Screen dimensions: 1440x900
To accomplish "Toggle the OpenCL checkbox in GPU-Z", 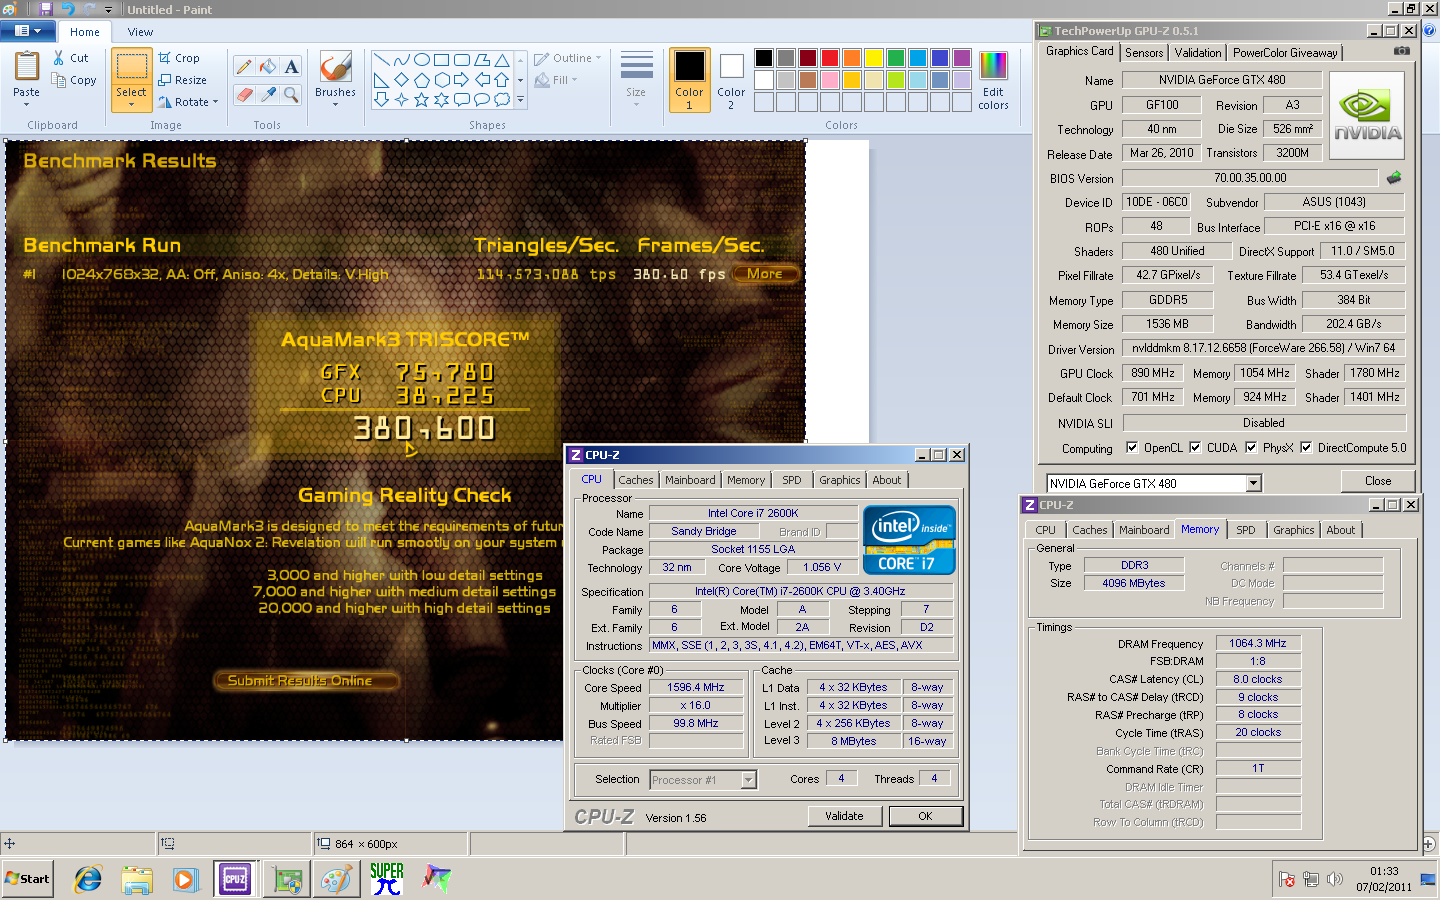I will coord(1132,448).
